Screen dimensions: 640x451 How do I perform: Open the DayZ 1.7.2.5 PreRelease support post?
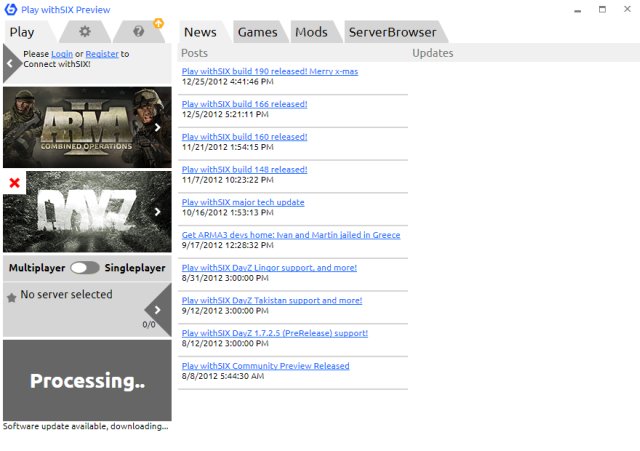click(275, 333)
